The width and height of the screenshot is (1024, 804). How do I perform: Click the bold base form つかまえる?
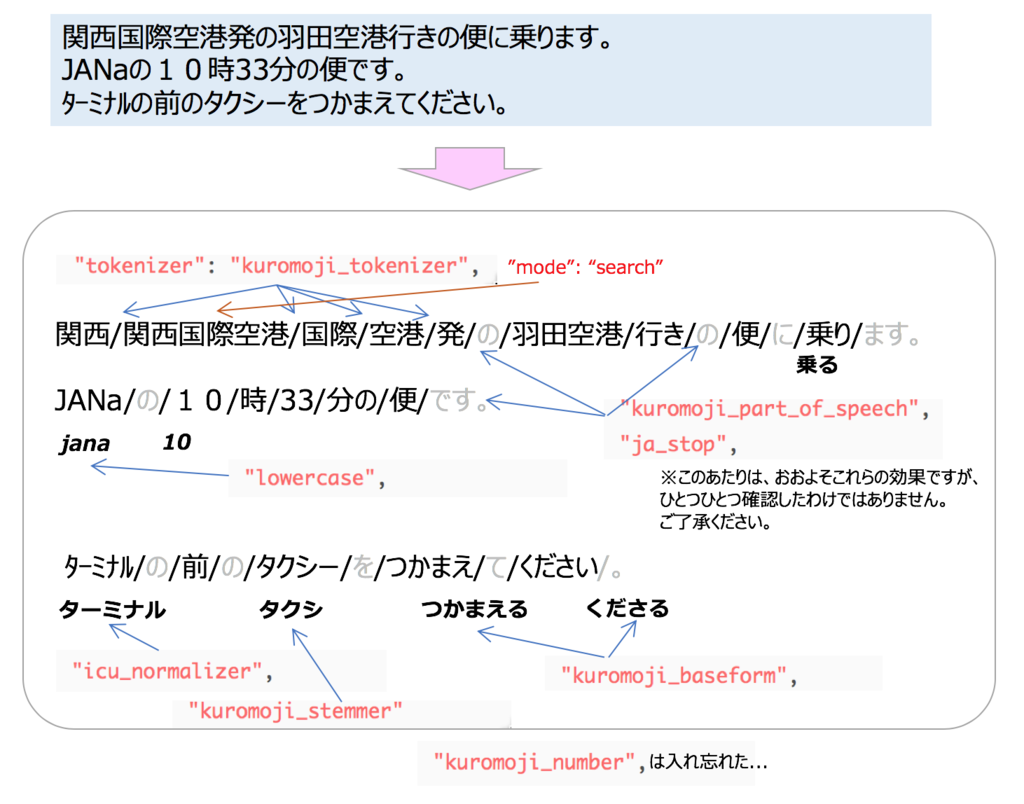pos(475,609)
